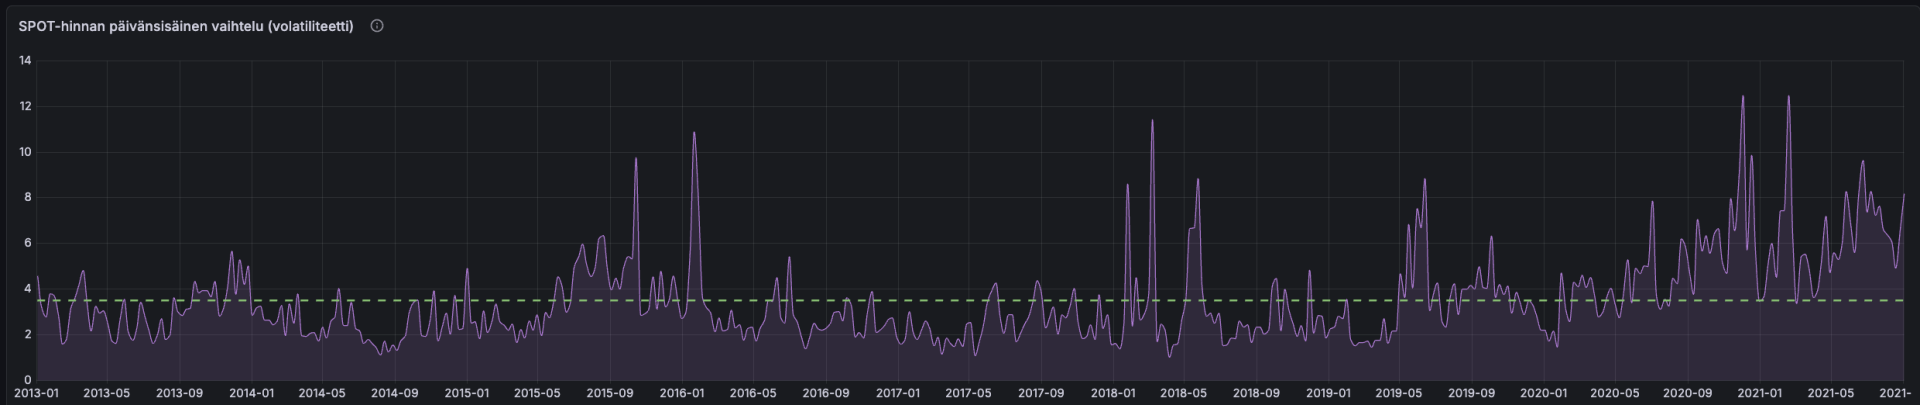Click the spike peak just before 2021-01
This screenshot has height=405, width=1920.
[x=1743, y=97]
